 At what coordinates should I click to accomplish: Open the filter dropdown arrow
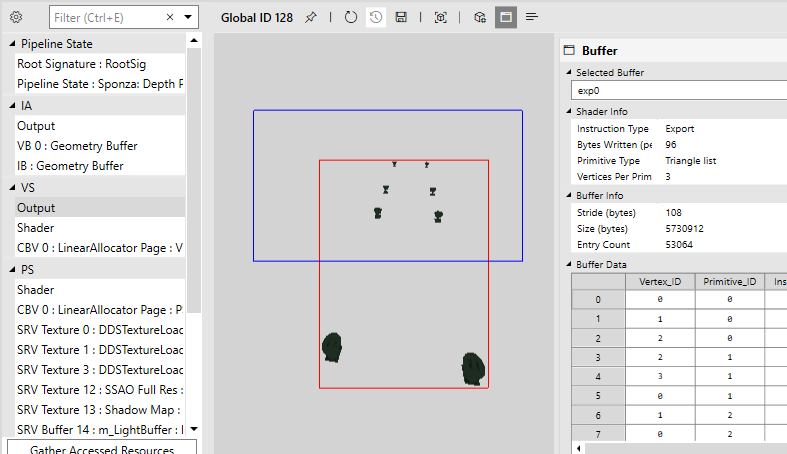pyautogui.click(x=188, y=17)
